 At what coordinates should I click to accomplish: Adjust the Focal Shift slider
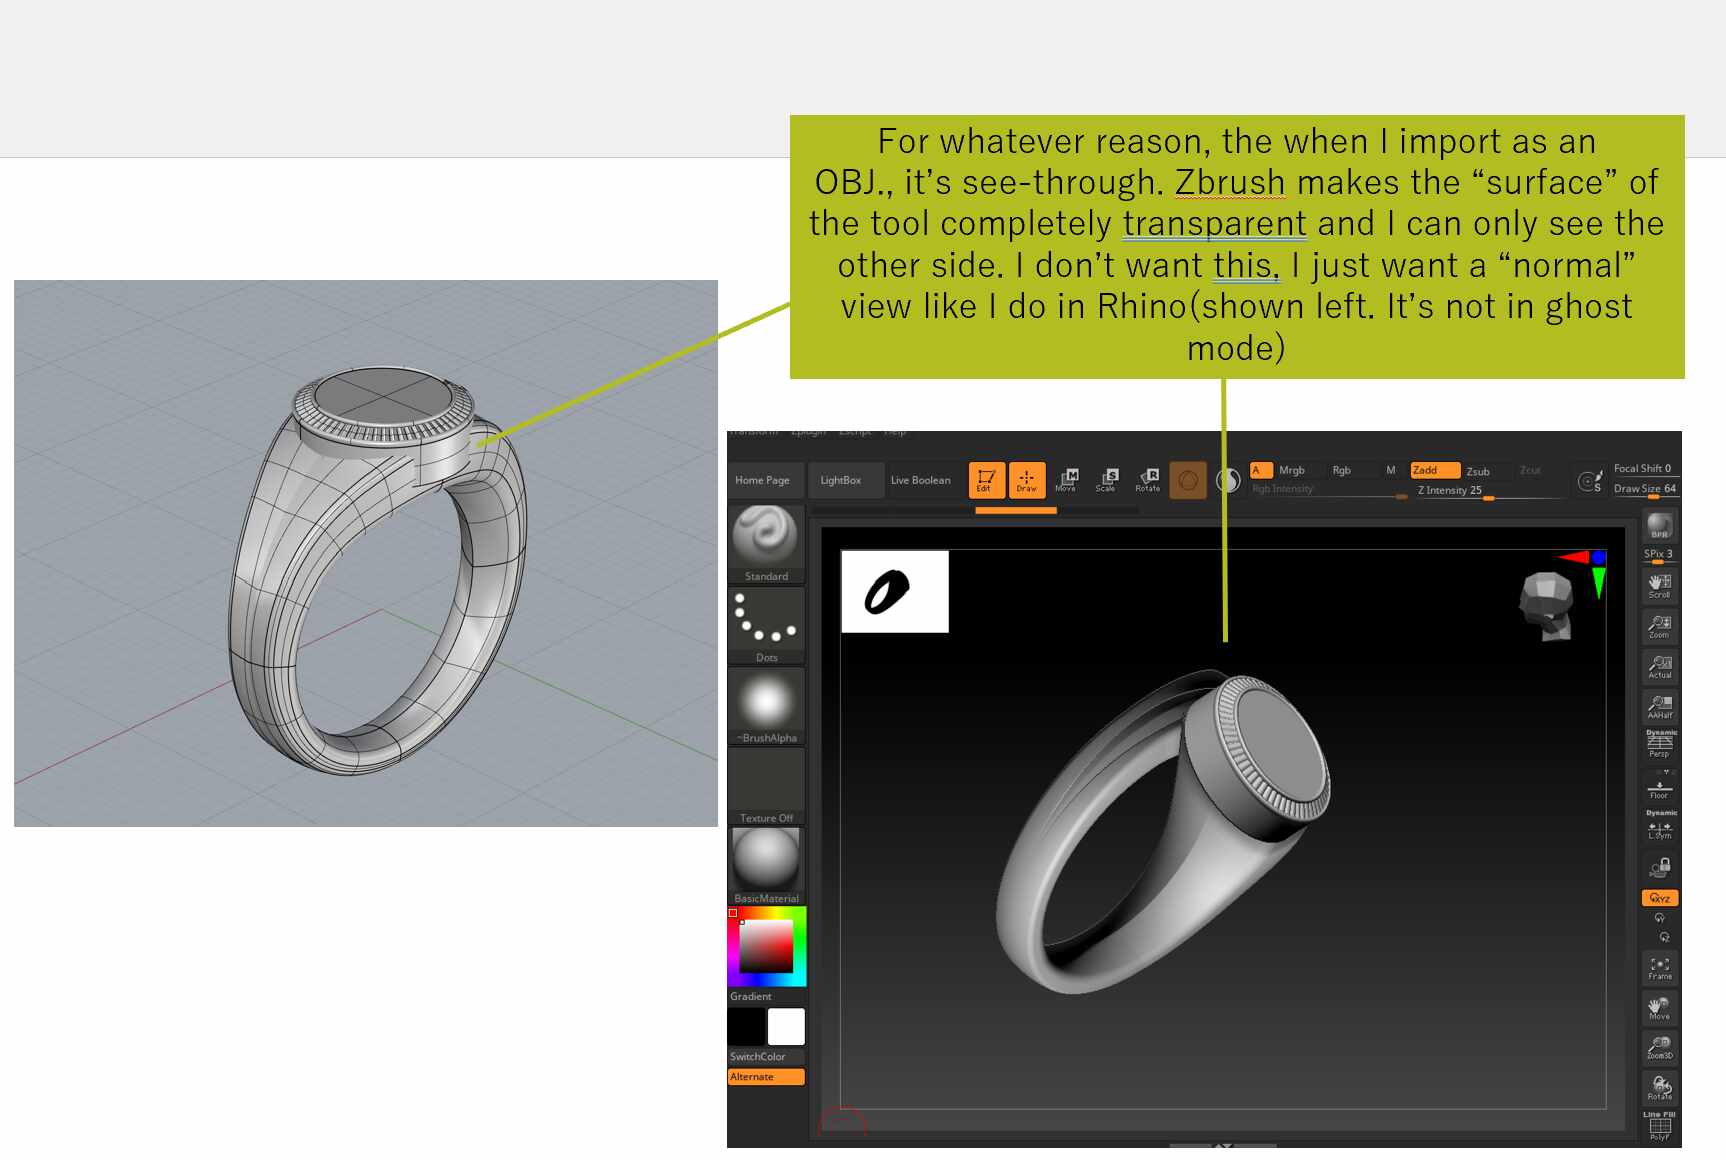(x=1645, y=469)
